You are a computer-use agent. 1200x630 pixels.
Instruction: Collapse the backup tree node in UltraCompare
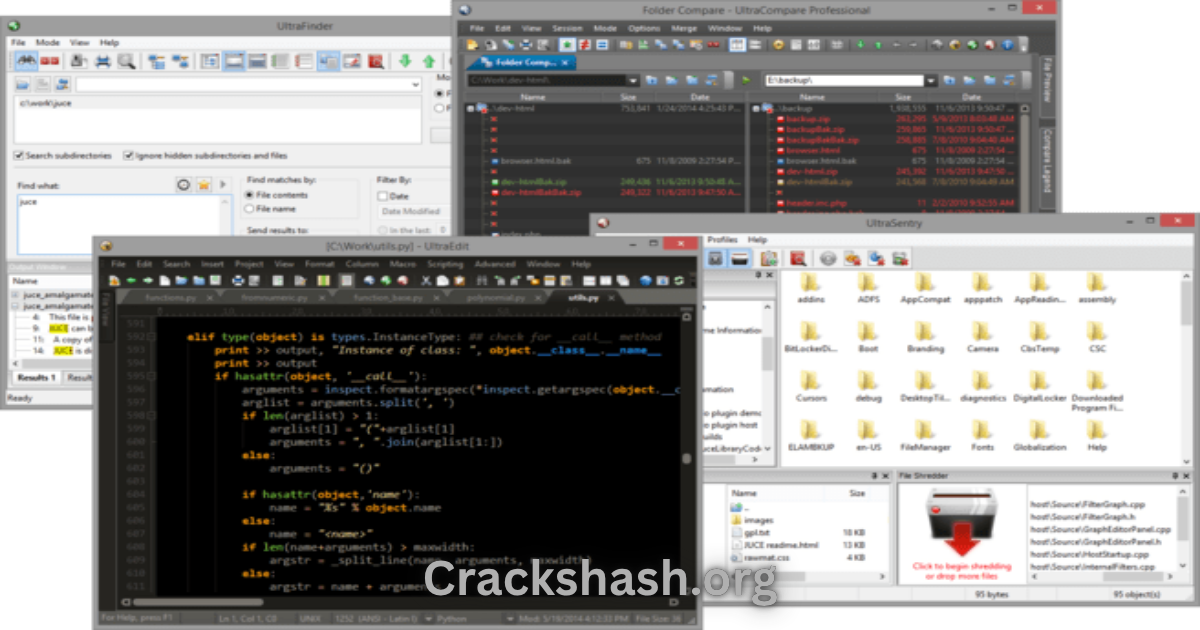[x=756, y=108]
